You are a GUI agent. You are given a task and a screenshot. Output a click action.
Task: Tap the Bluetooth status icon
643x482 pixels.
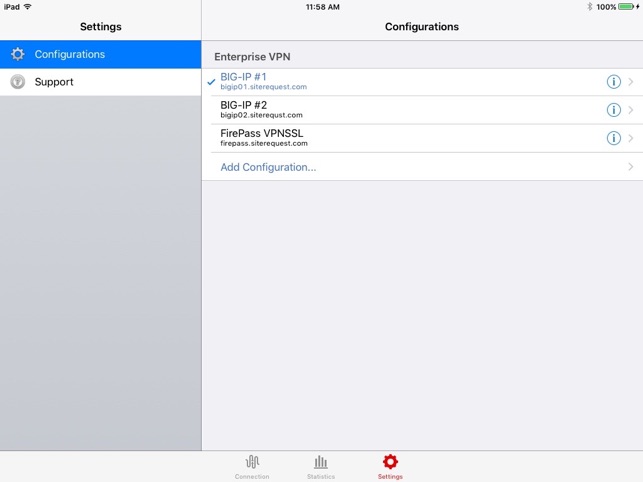coord(589,7)
